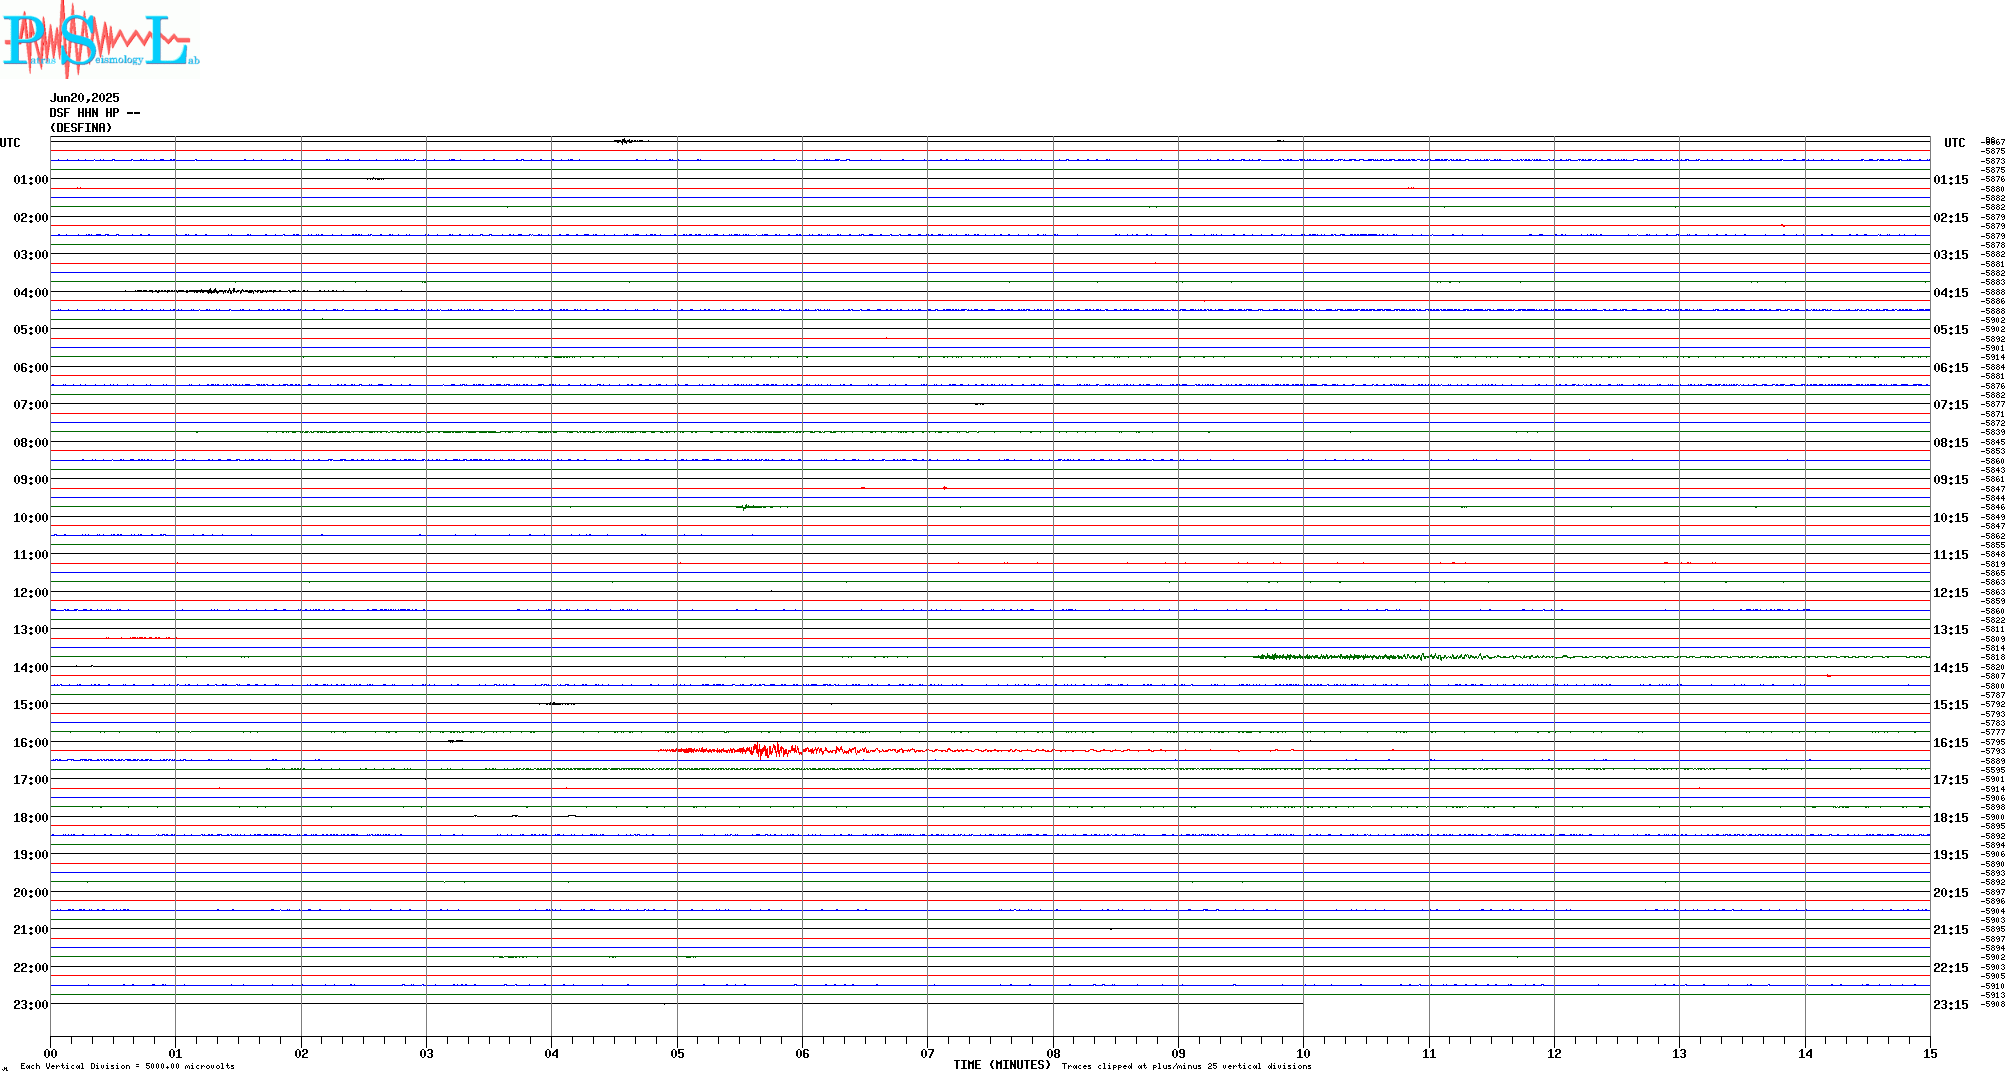
Task: Click minute tick label 00 on axis
Action: coord(50,1053)
